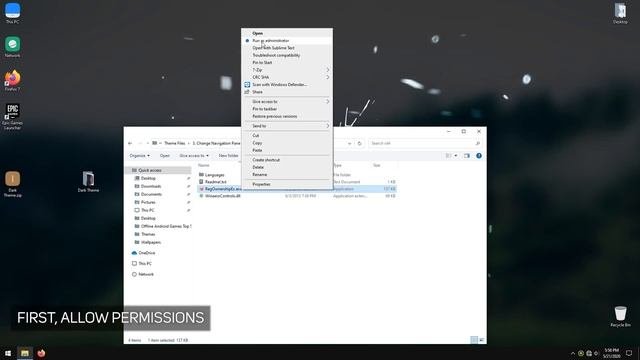This screenshot has height=360, width=640.
Task: Open Themes folder in navigation pane
Action: point(148,234)
